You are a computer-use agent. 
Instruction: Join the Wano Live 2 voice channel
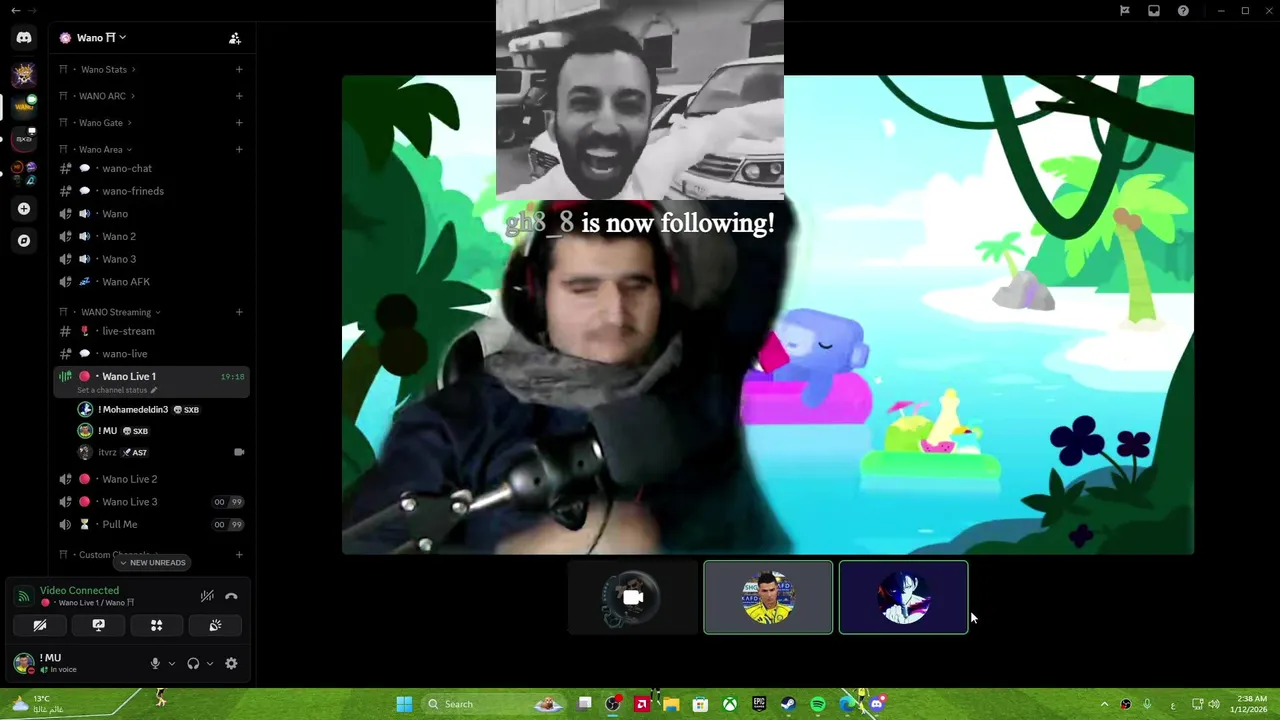click(x=151, y=479)
